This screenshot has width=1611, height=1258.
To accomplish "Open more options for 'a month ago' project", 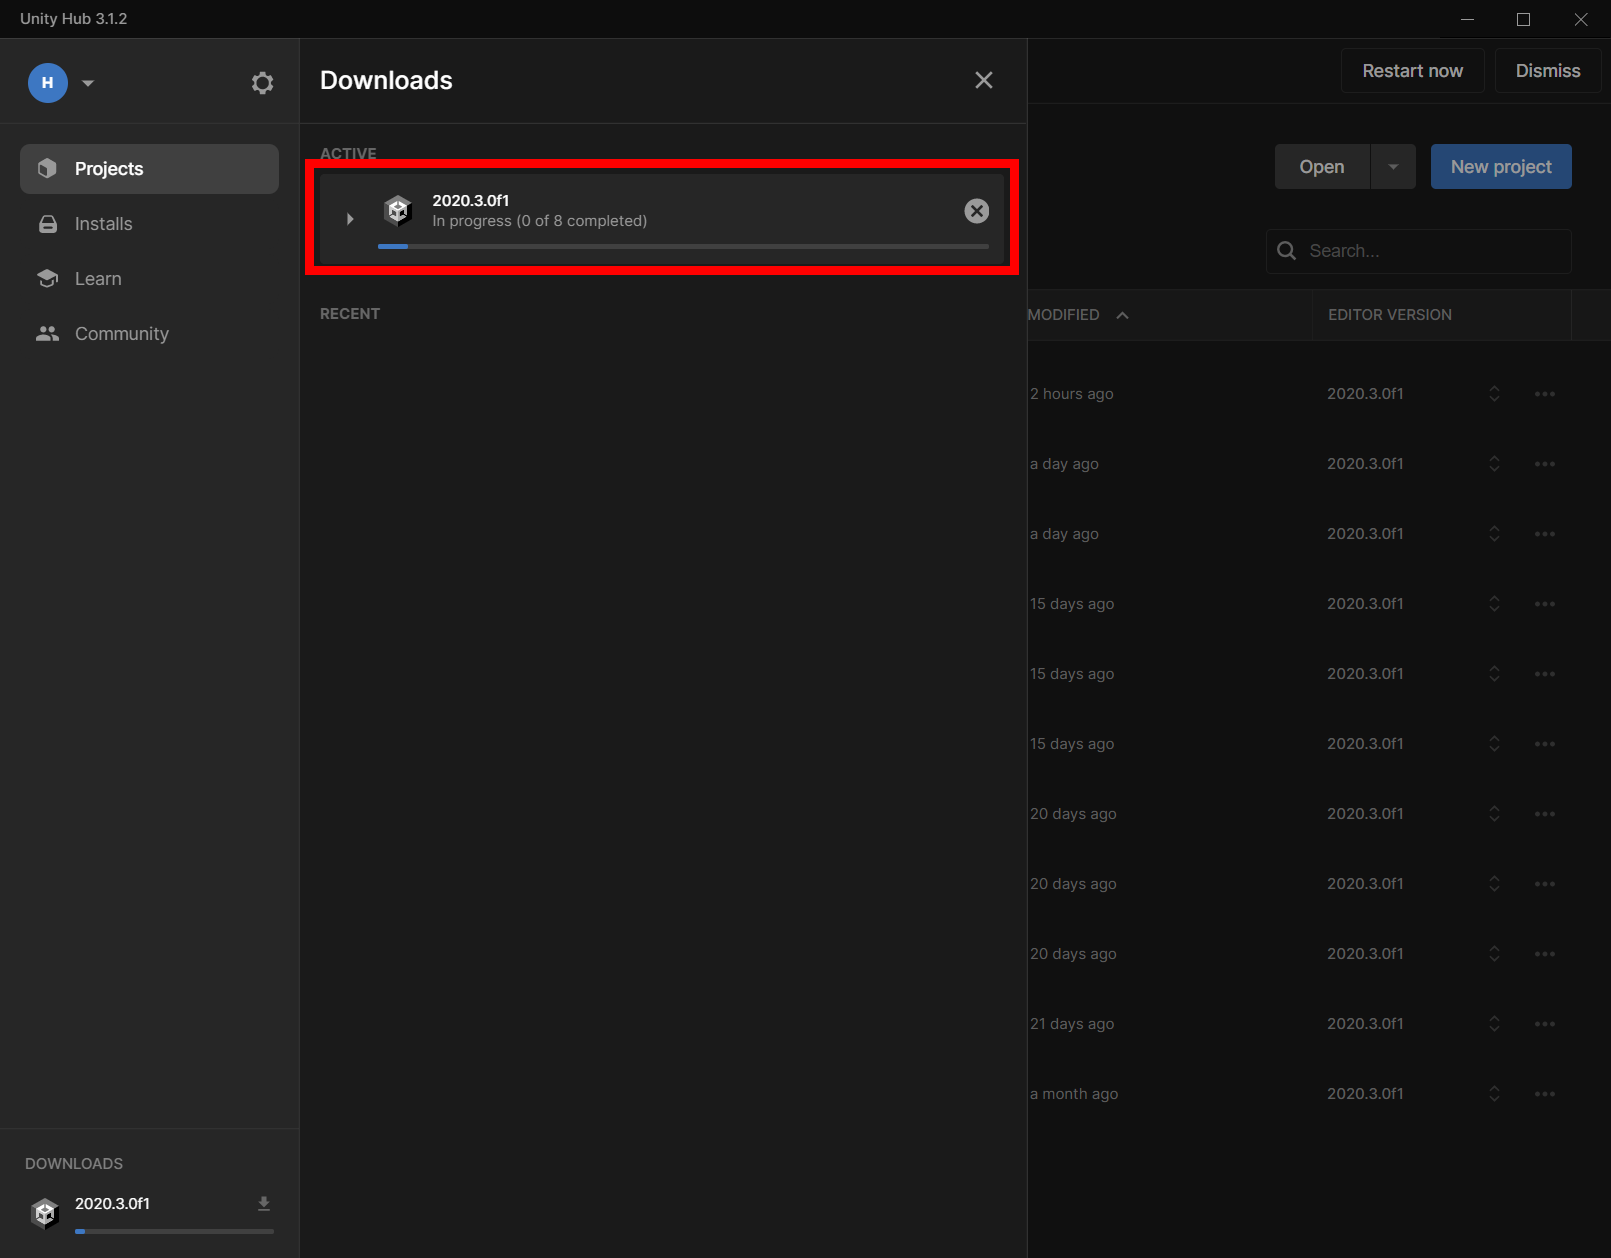I will click(x=1544, y=1094).
